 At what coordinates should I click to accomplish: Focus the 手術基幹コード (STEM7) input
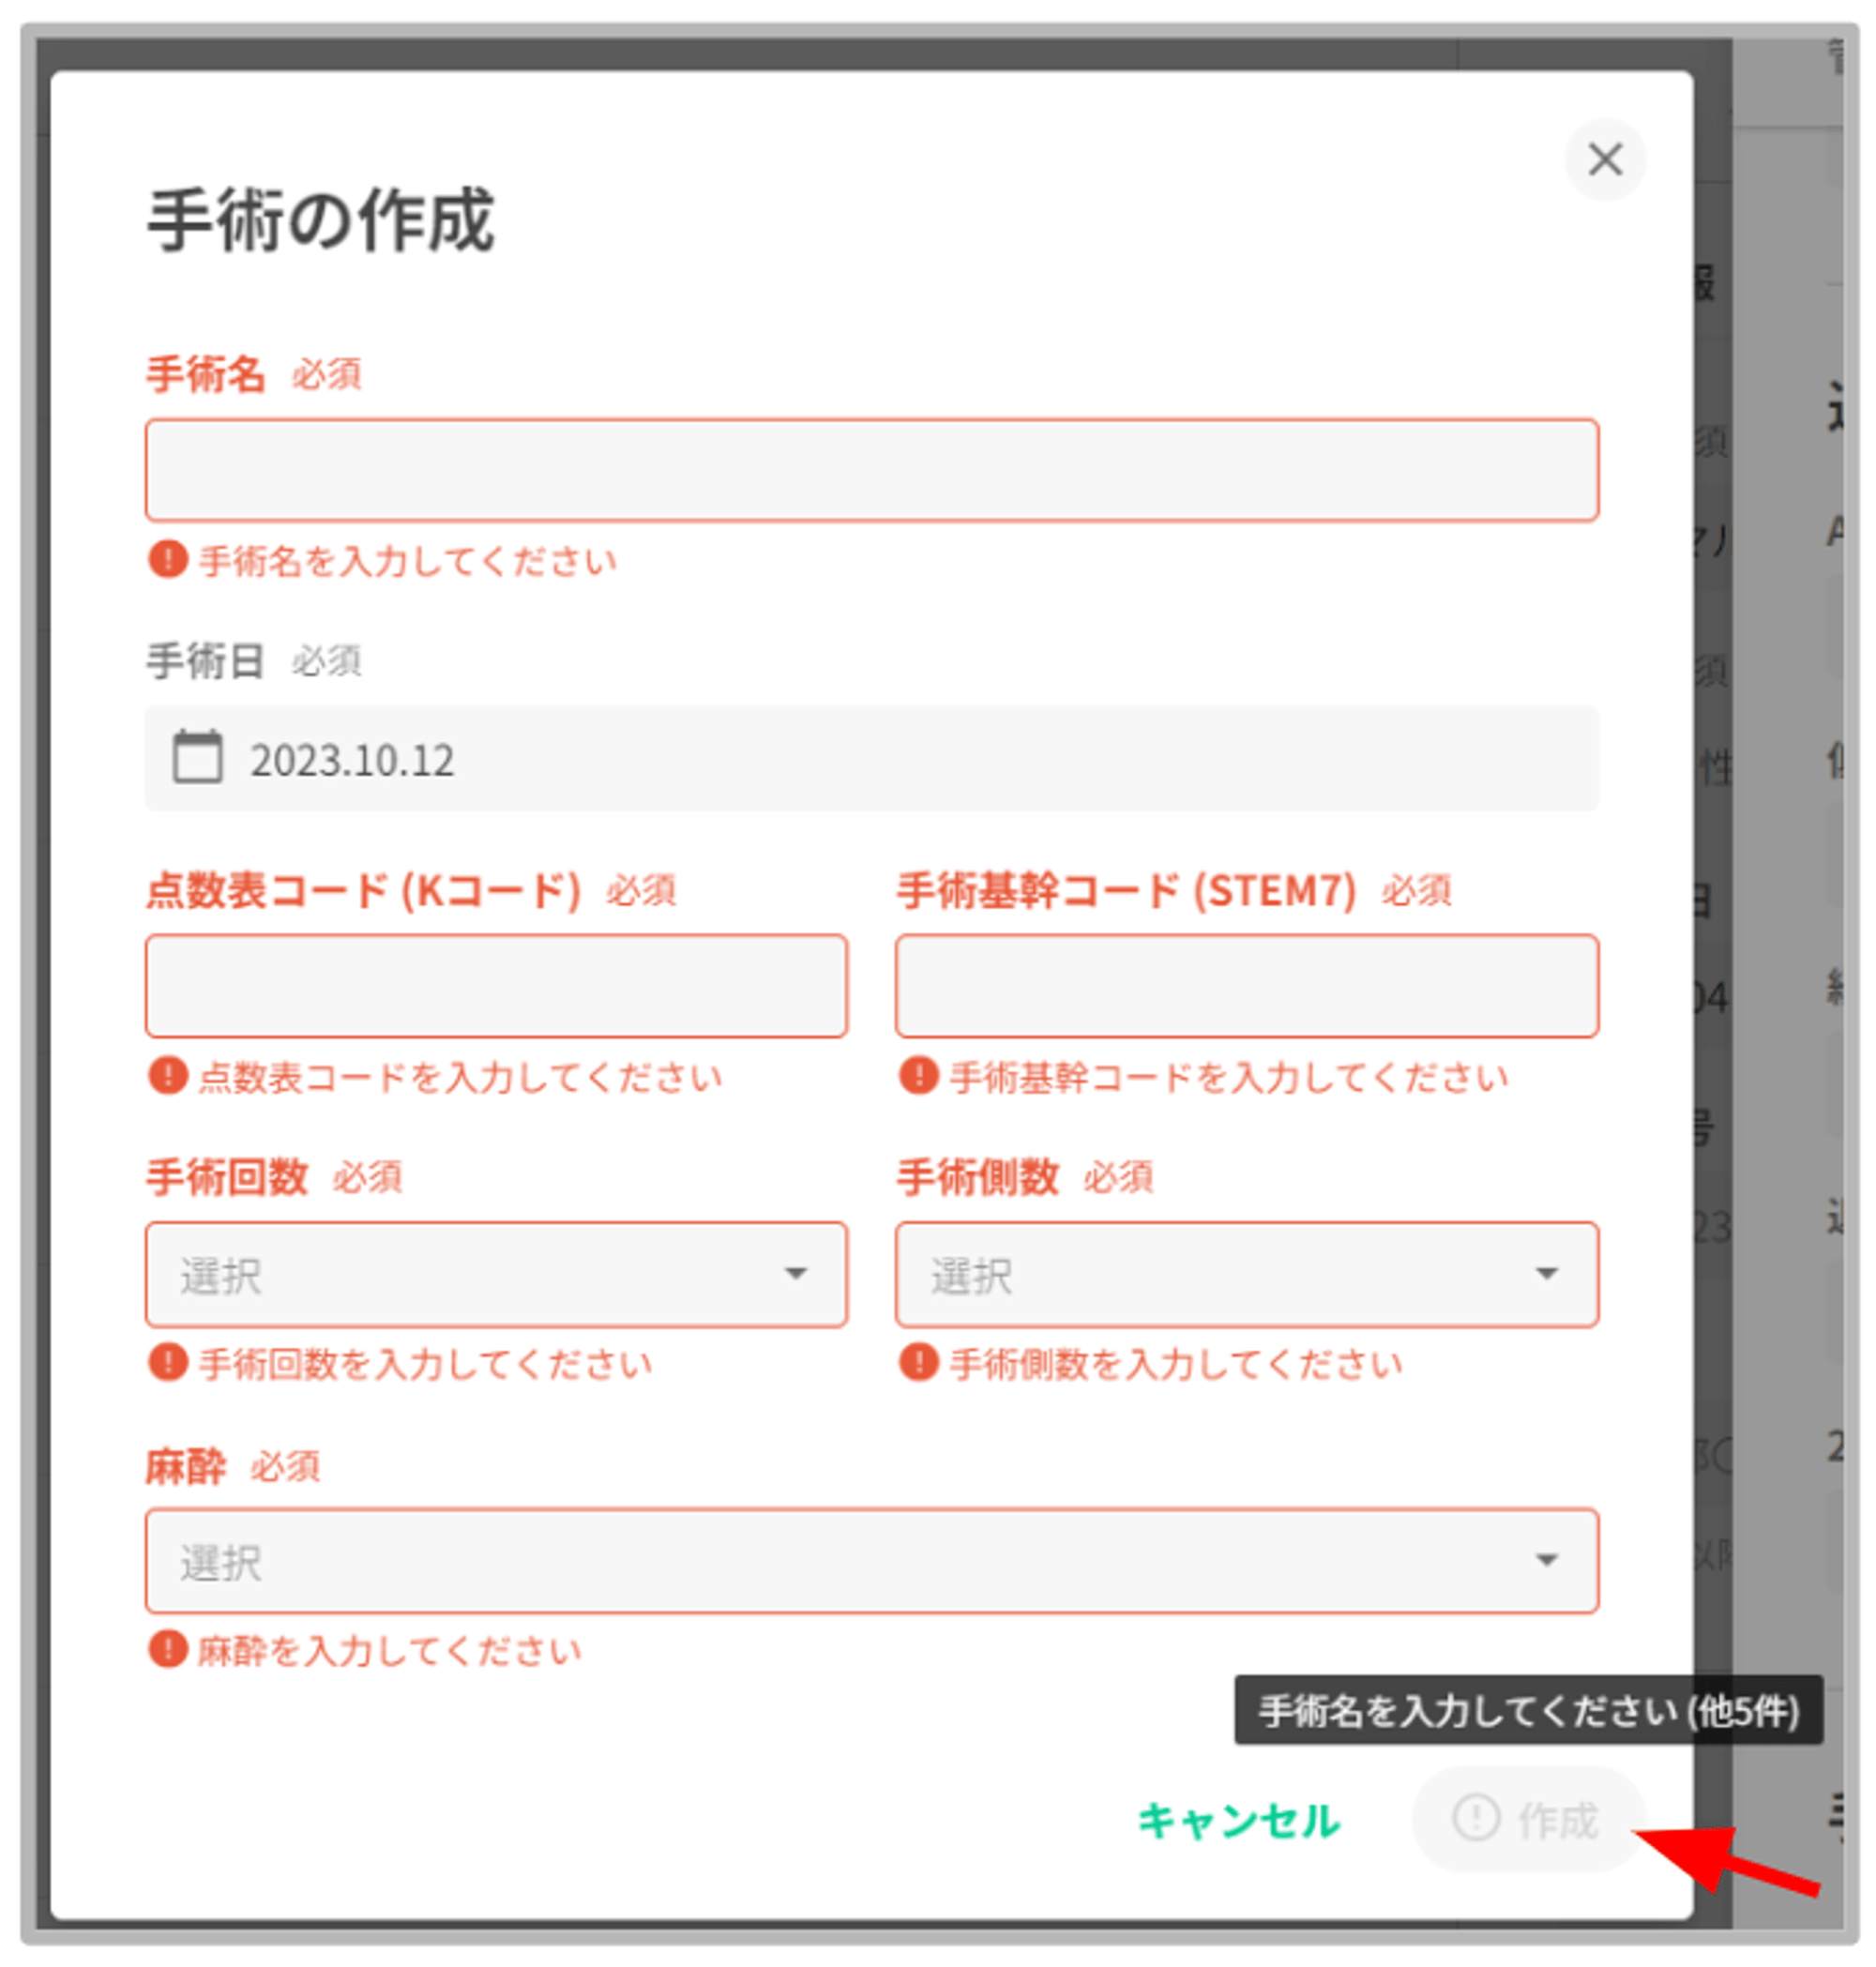pos(1246,986)
